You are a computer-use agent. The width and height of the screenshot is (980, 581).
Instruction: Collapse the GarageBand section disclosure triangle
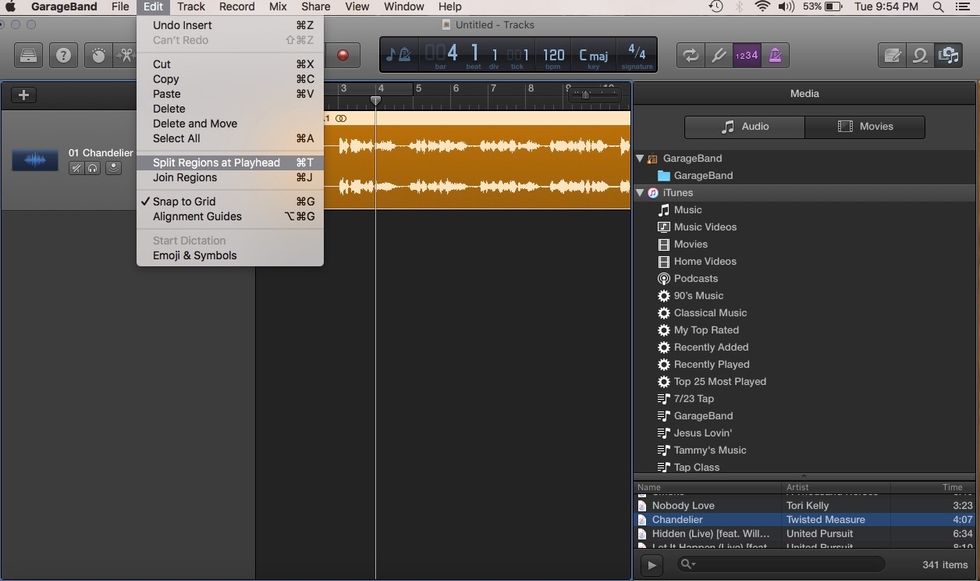tap(640, 158)
